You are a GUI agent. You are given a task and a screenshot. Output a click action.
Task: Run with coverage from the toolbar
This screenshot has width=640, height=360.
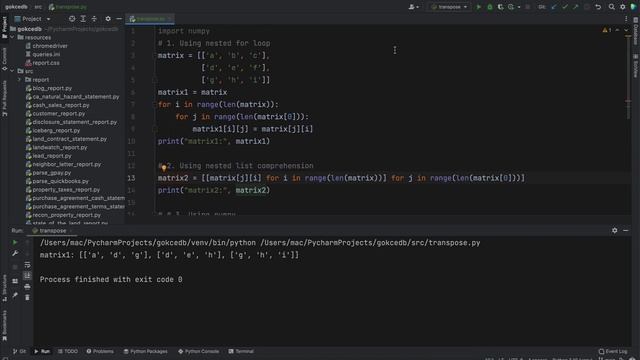tap(500, 7)
